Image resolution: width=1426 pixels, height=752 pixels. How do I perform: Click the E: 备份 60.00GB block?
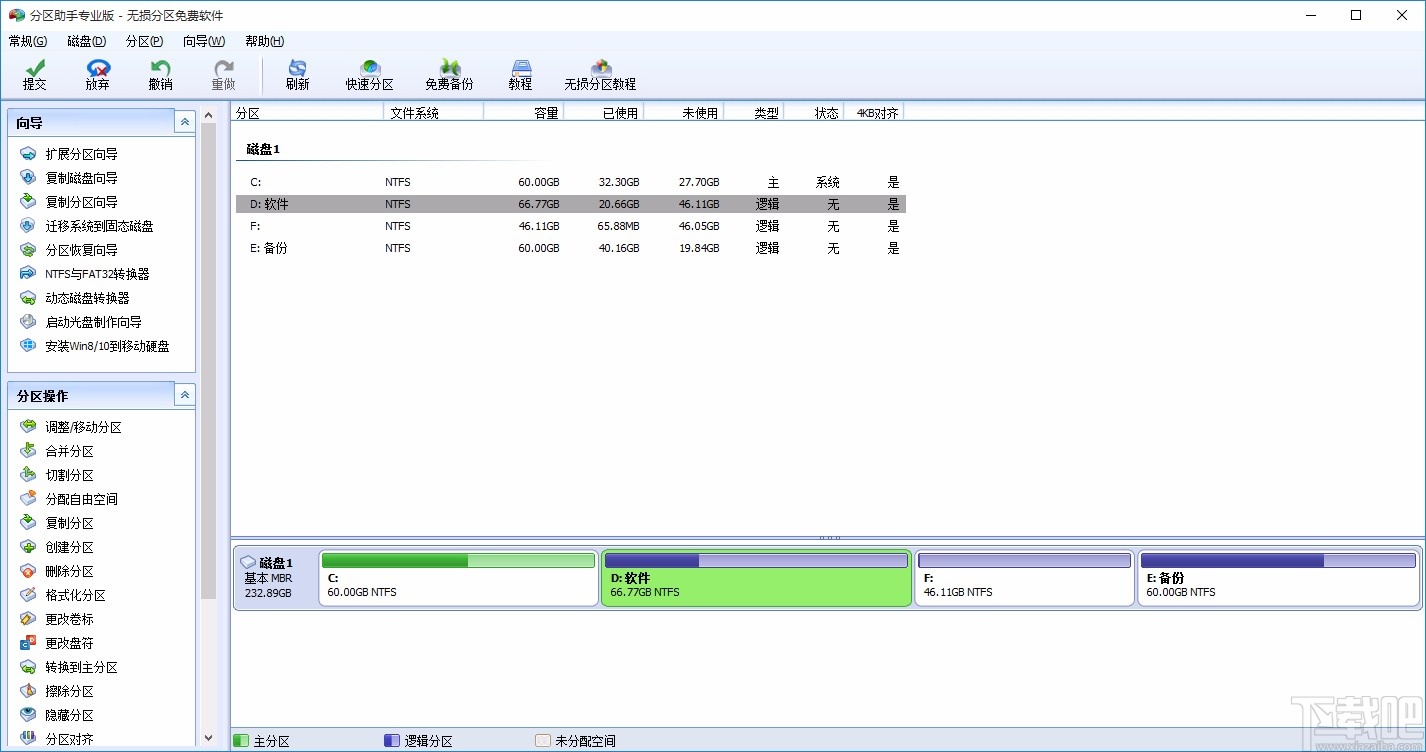point(1278,578)
